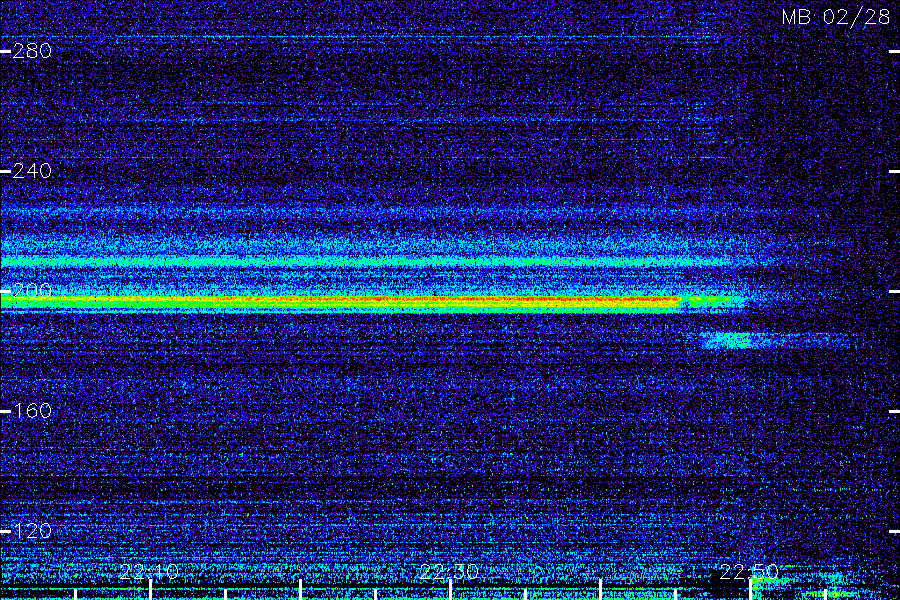Click the 200 frequency axis label

pos(32,291)
